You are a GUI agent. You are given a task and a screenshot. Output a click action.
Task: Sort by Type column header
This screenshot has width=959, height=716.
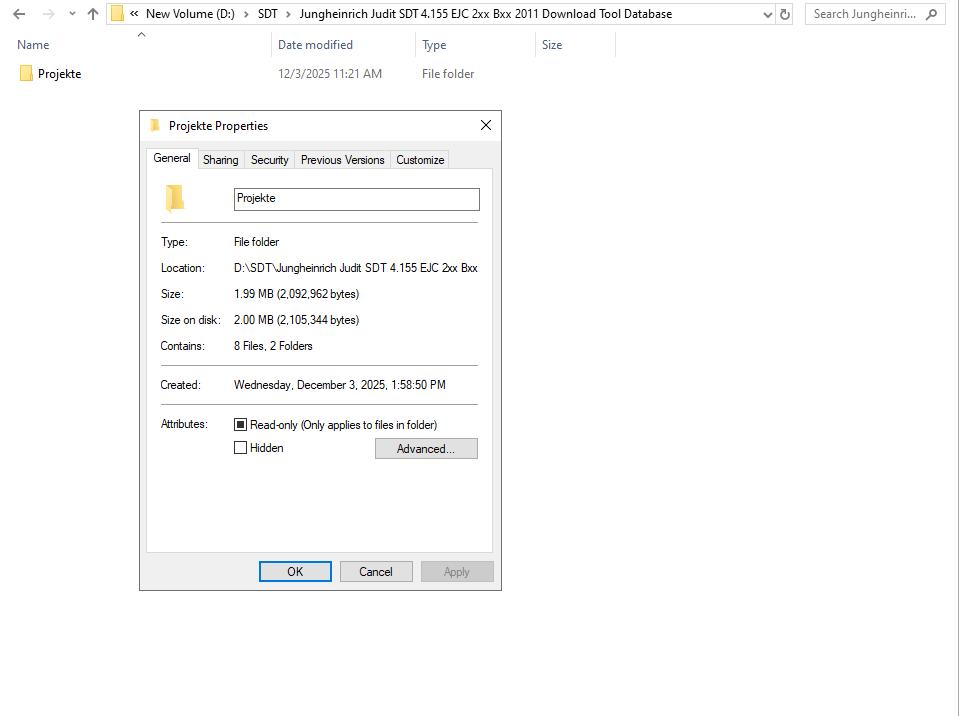point(434,45)
